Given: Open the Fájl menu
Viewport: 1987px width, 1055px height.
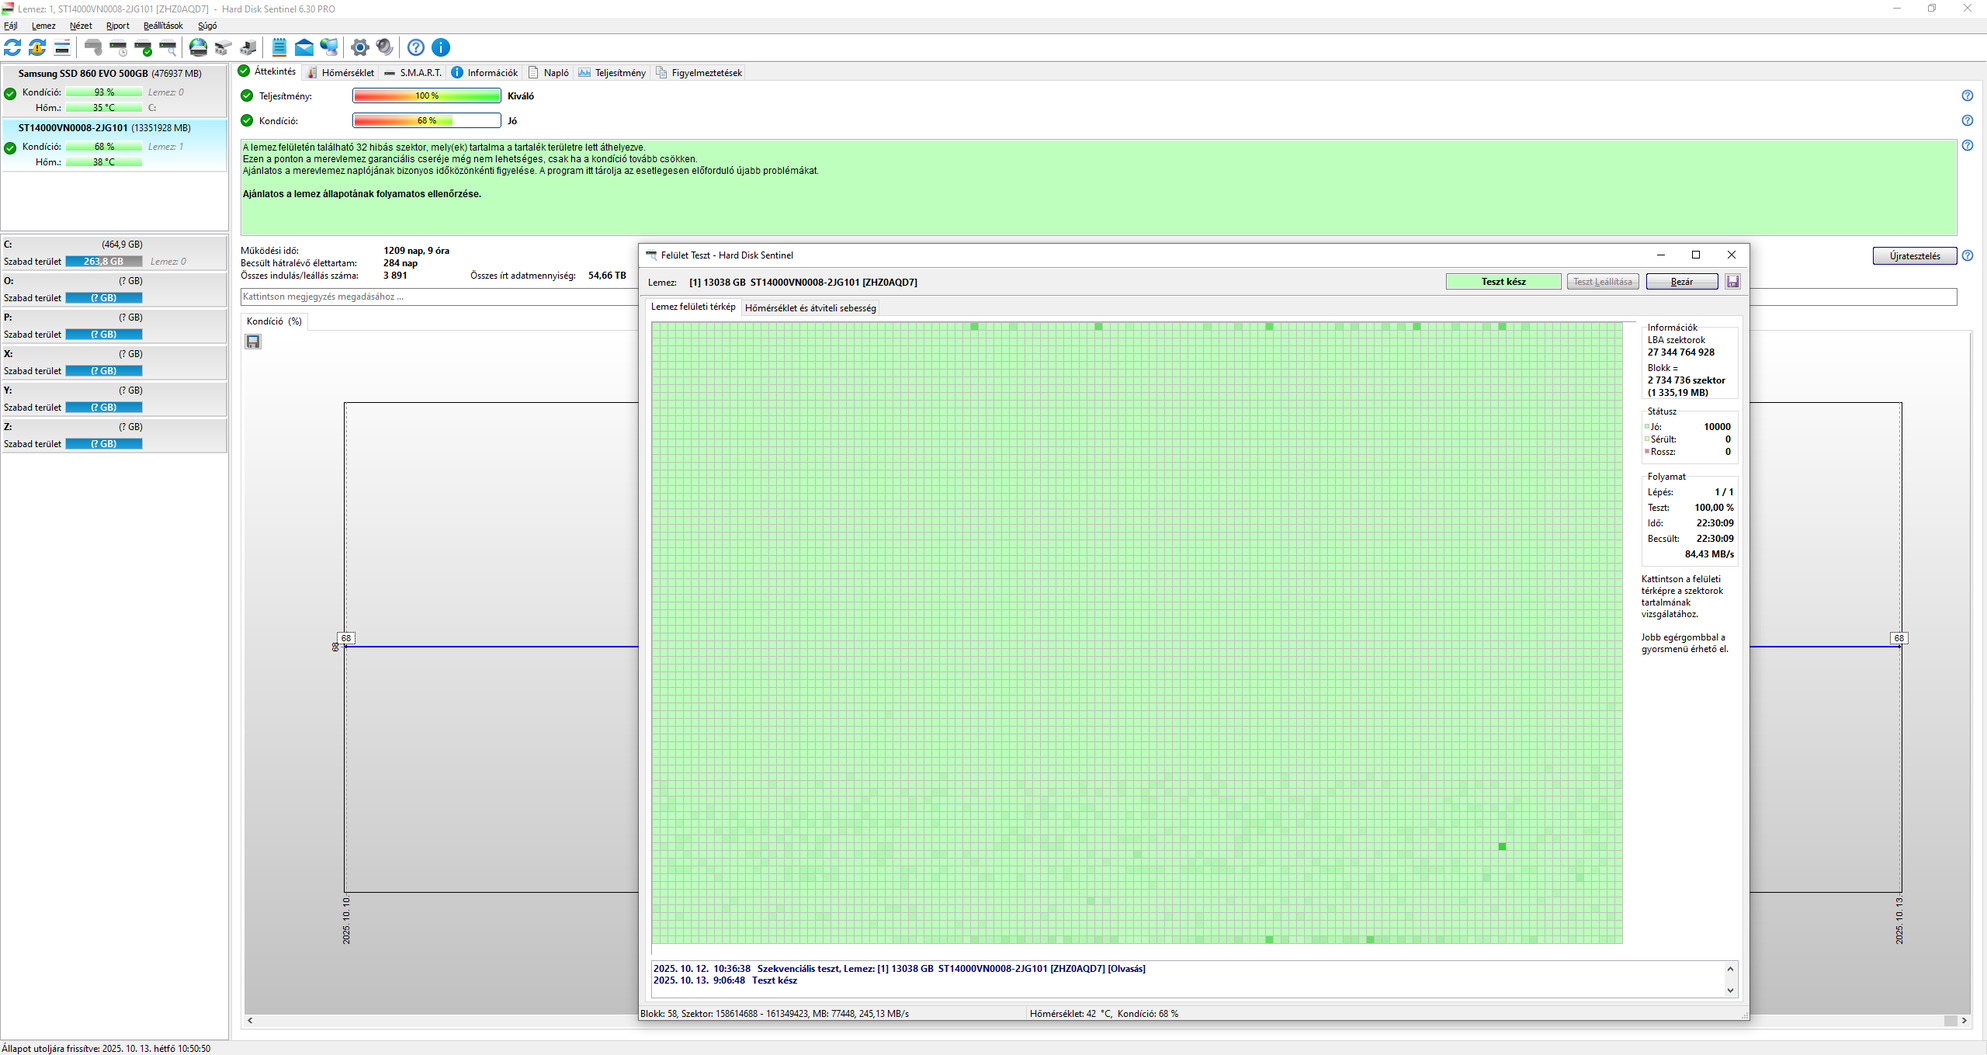Looking at the screenshot, I should (x=11, y=26).
